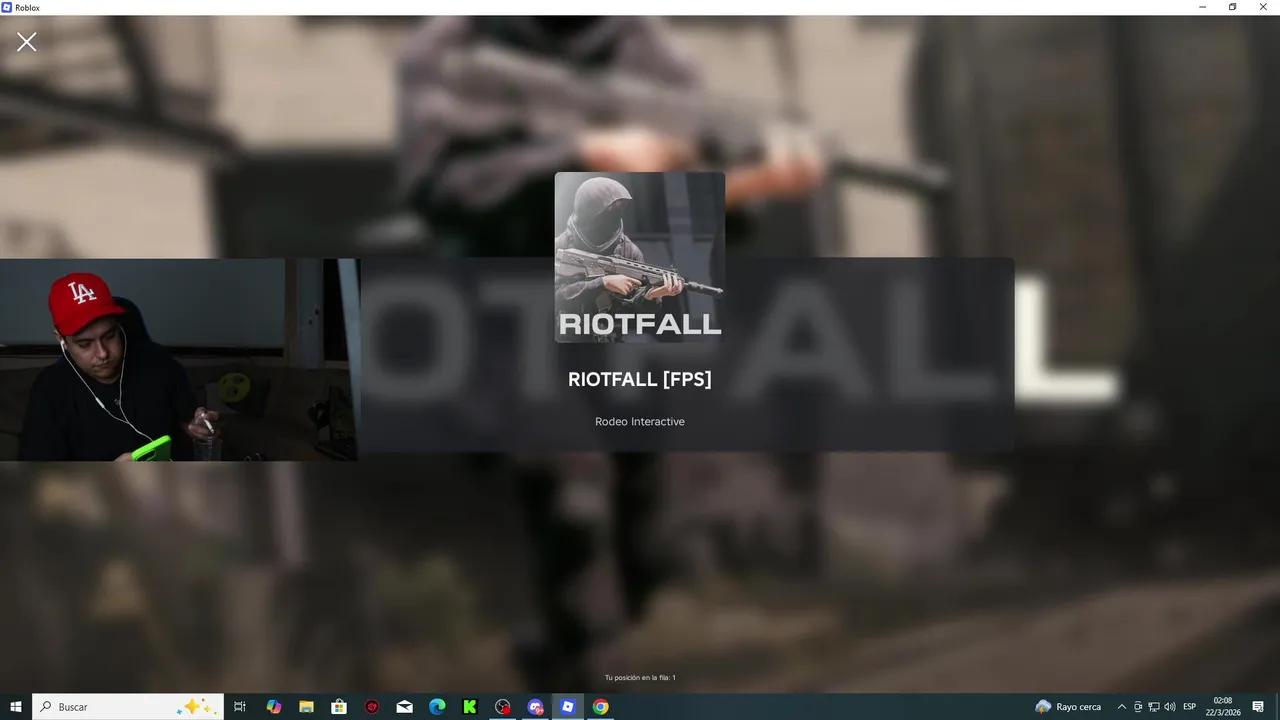Open File Explorer from the taskbar
The width and height of the screenshot is (1280, 720).
pyautogui.click(x=307, y=707)
